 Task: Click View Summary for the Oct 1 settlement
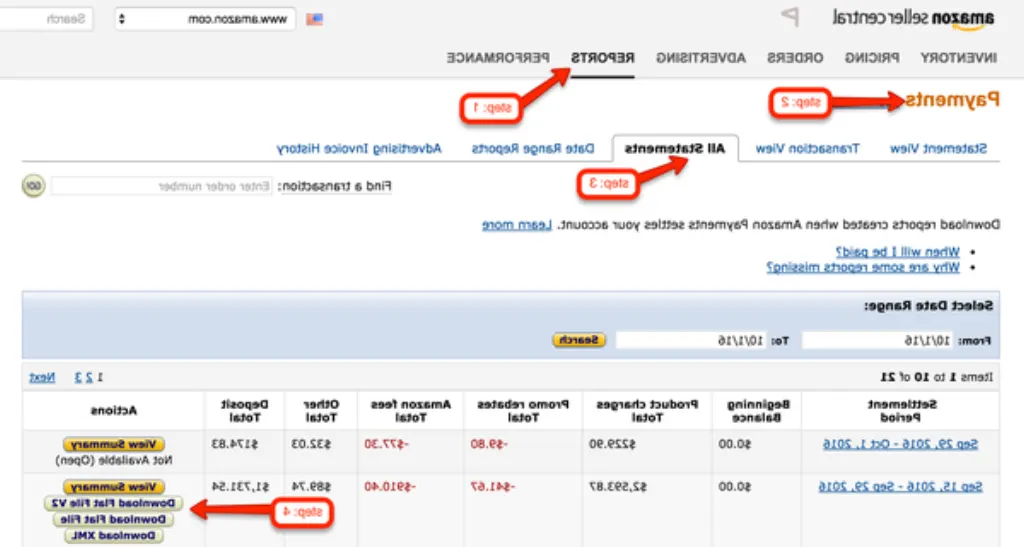tap(114, 445)
